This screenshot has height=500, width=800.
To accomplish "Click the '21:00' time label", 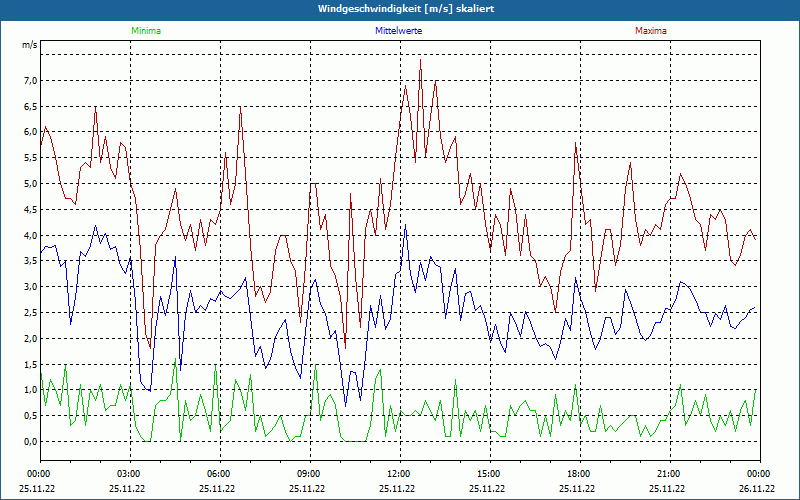I will (667, 474).
